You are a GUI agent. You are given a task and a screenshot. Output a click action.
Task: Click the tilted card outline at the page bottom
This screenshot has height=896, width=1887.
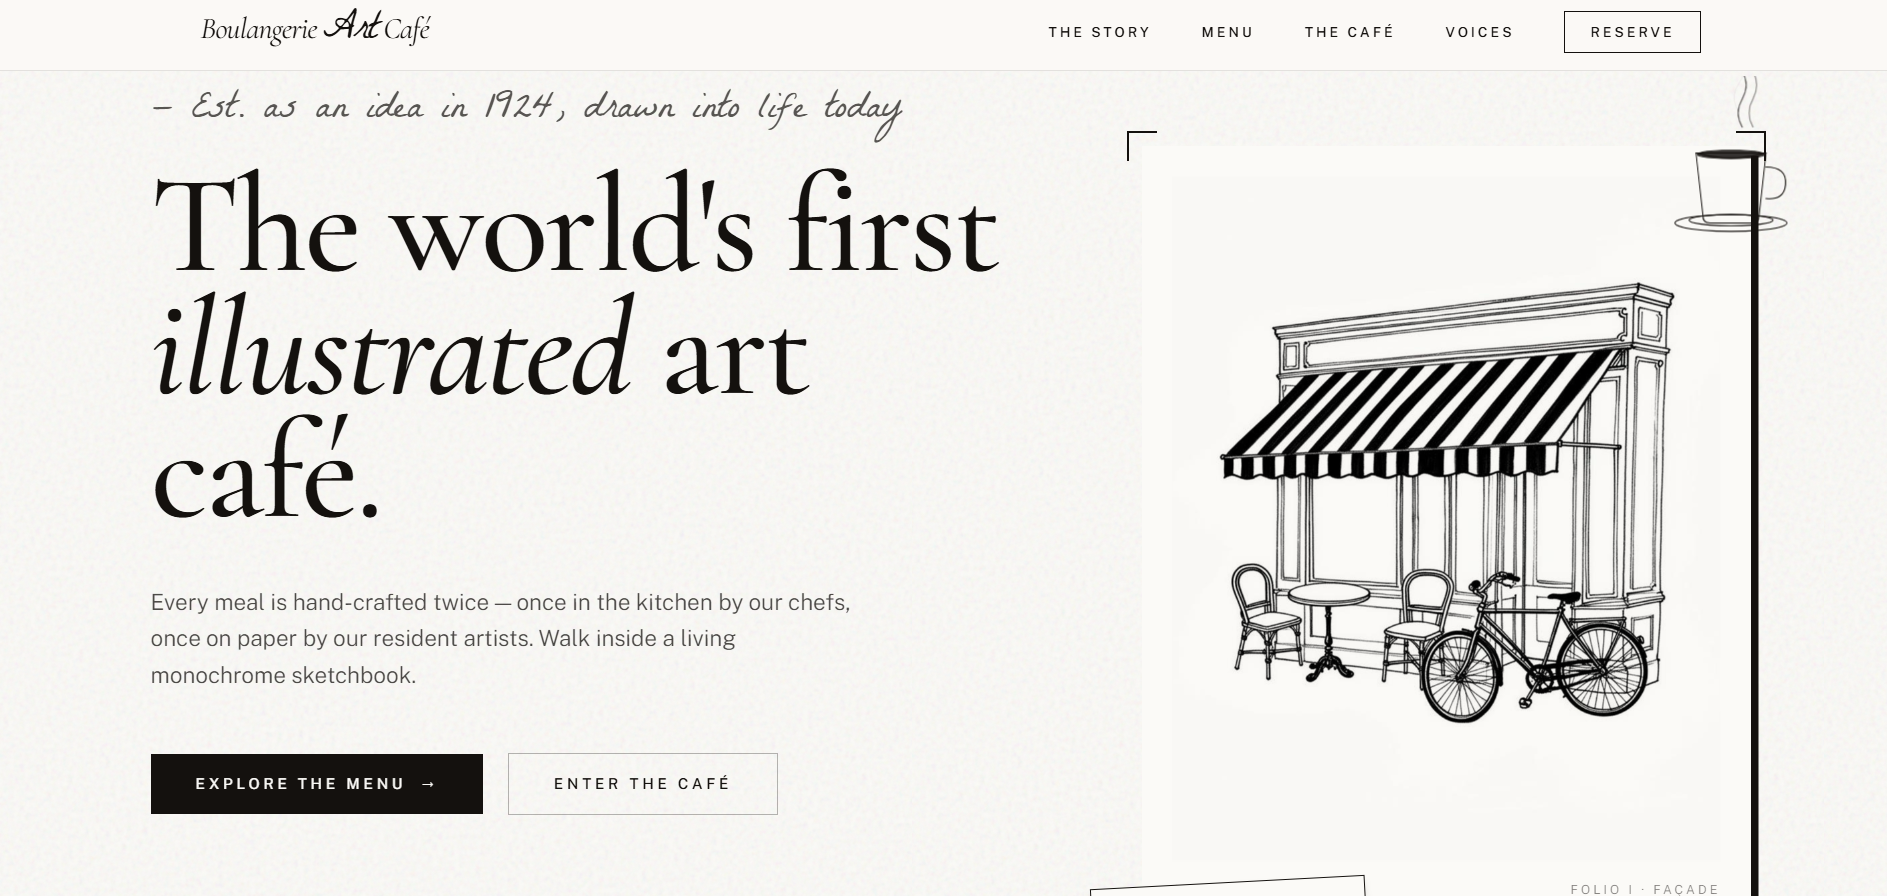point(1228,886)
